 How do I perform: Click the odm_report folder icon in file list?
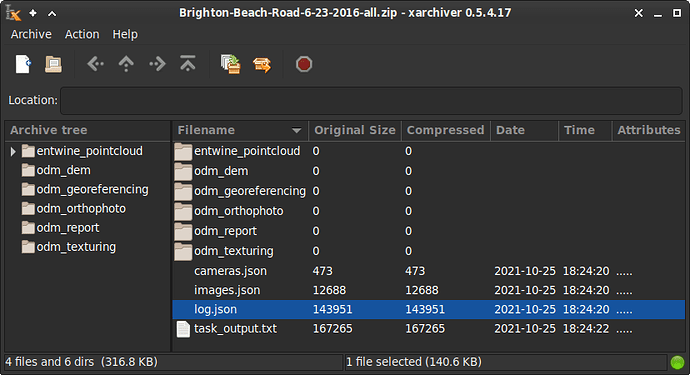[x=183, y=232]
